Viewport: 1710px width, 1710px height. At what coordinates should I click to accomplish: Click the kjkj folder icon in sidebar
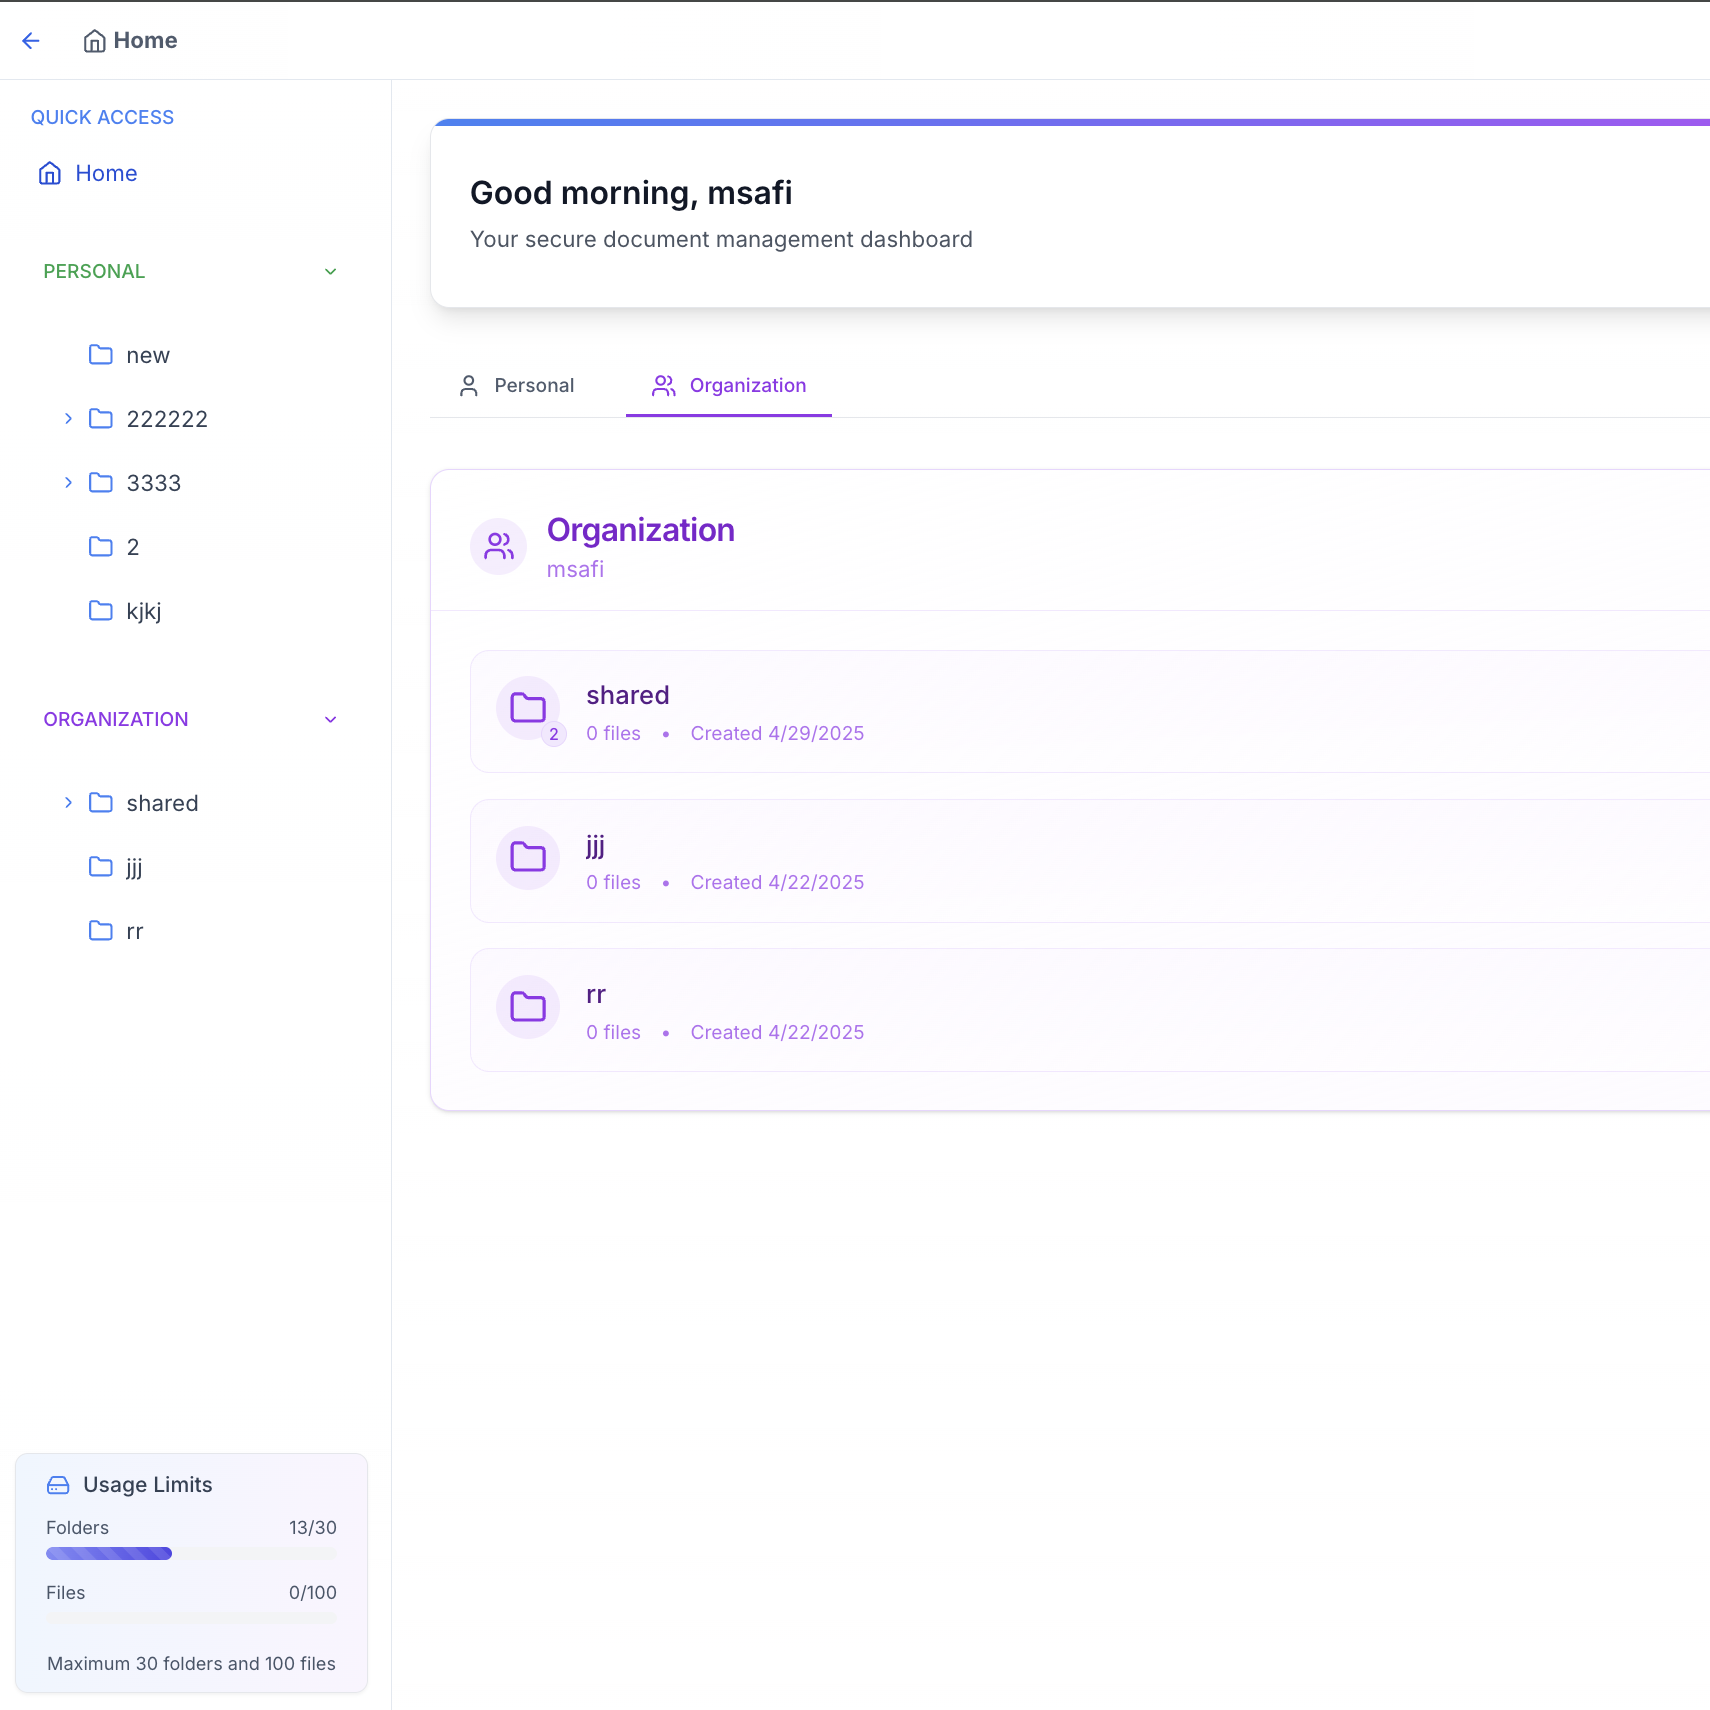[101, 610]
